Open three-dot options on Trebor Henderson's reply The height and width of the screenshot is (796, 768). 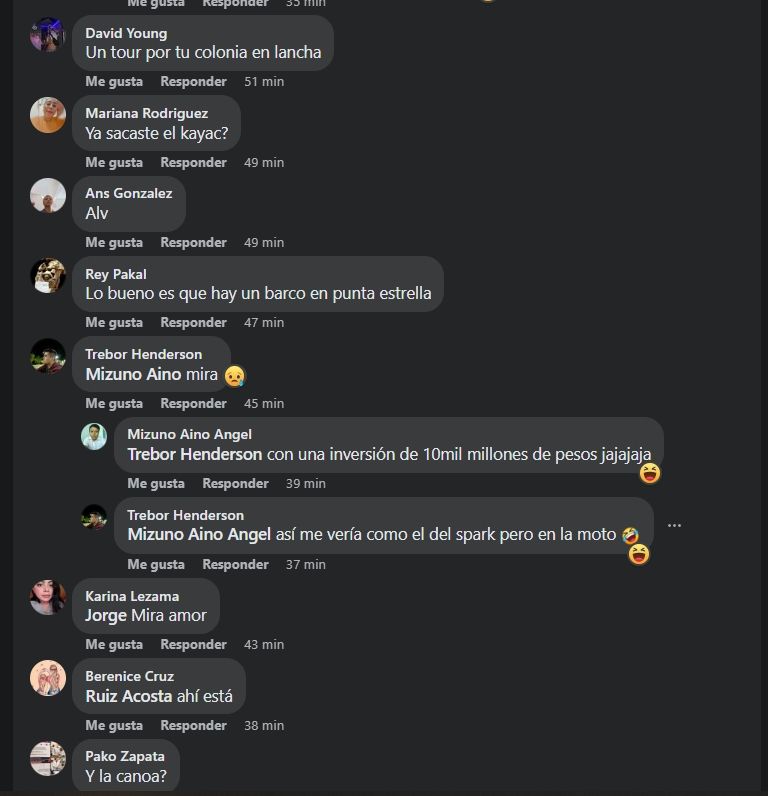(674, 525)
